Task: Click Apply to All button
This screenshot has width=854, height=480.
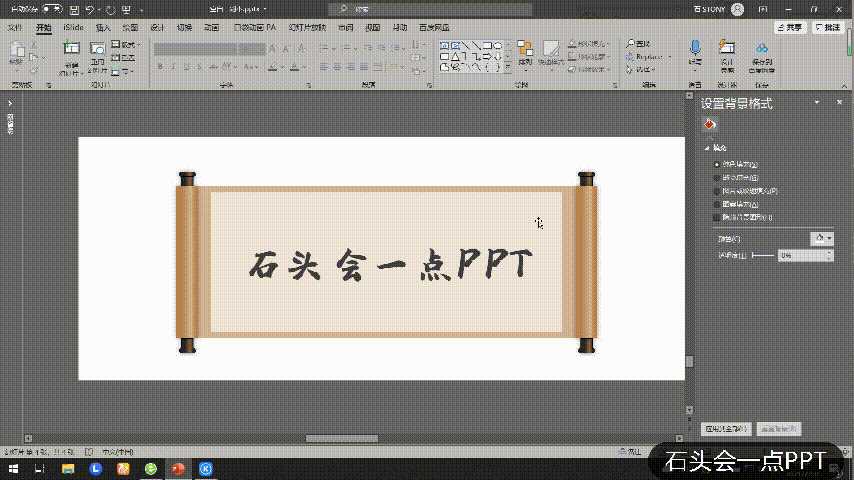Action: (726, 429)
